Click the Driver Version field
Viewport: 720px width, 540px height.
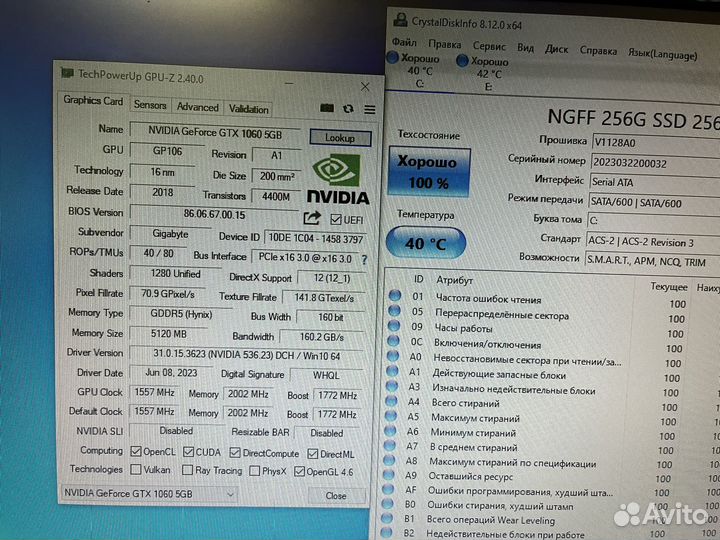pos(247,355)
